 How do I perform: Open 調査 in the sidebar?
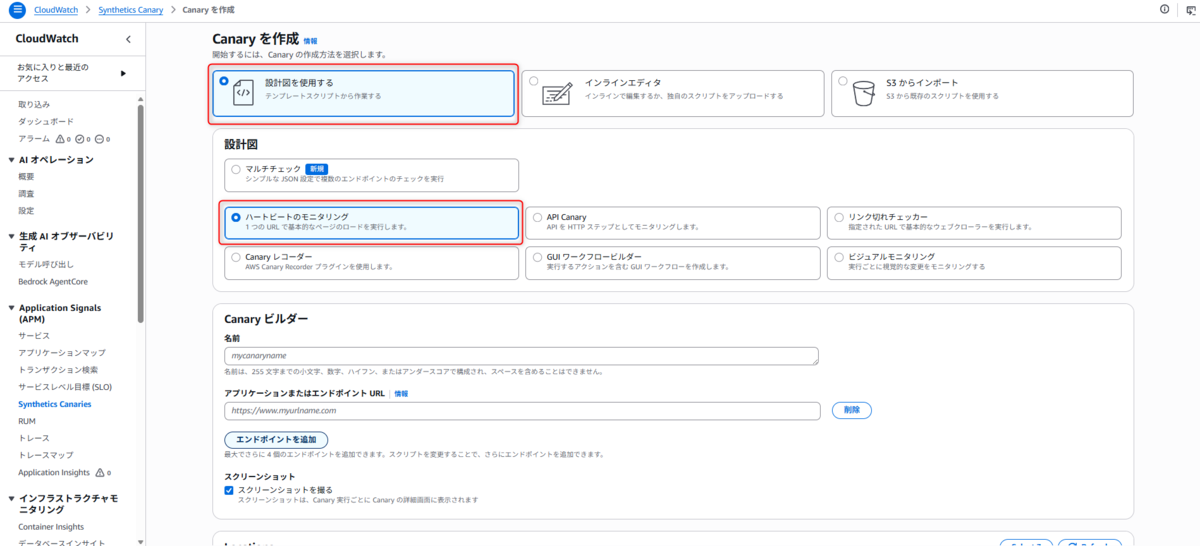[x=26, y=193]
